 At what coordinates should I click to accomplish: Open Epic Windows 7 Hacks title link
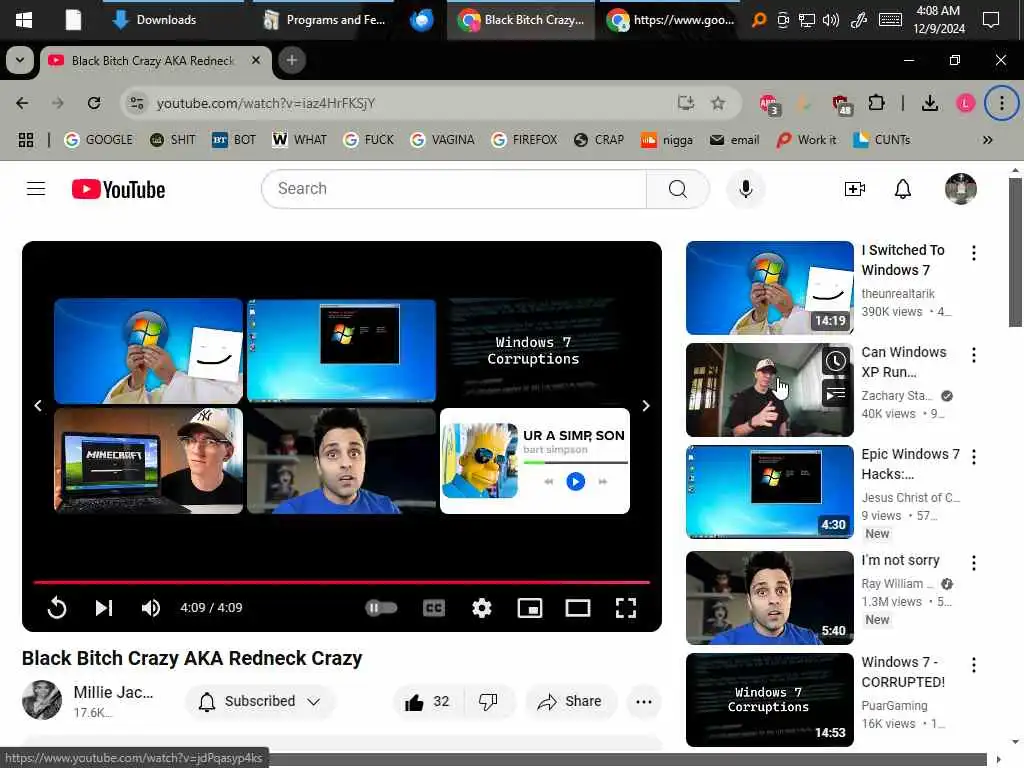pos(910,464)
